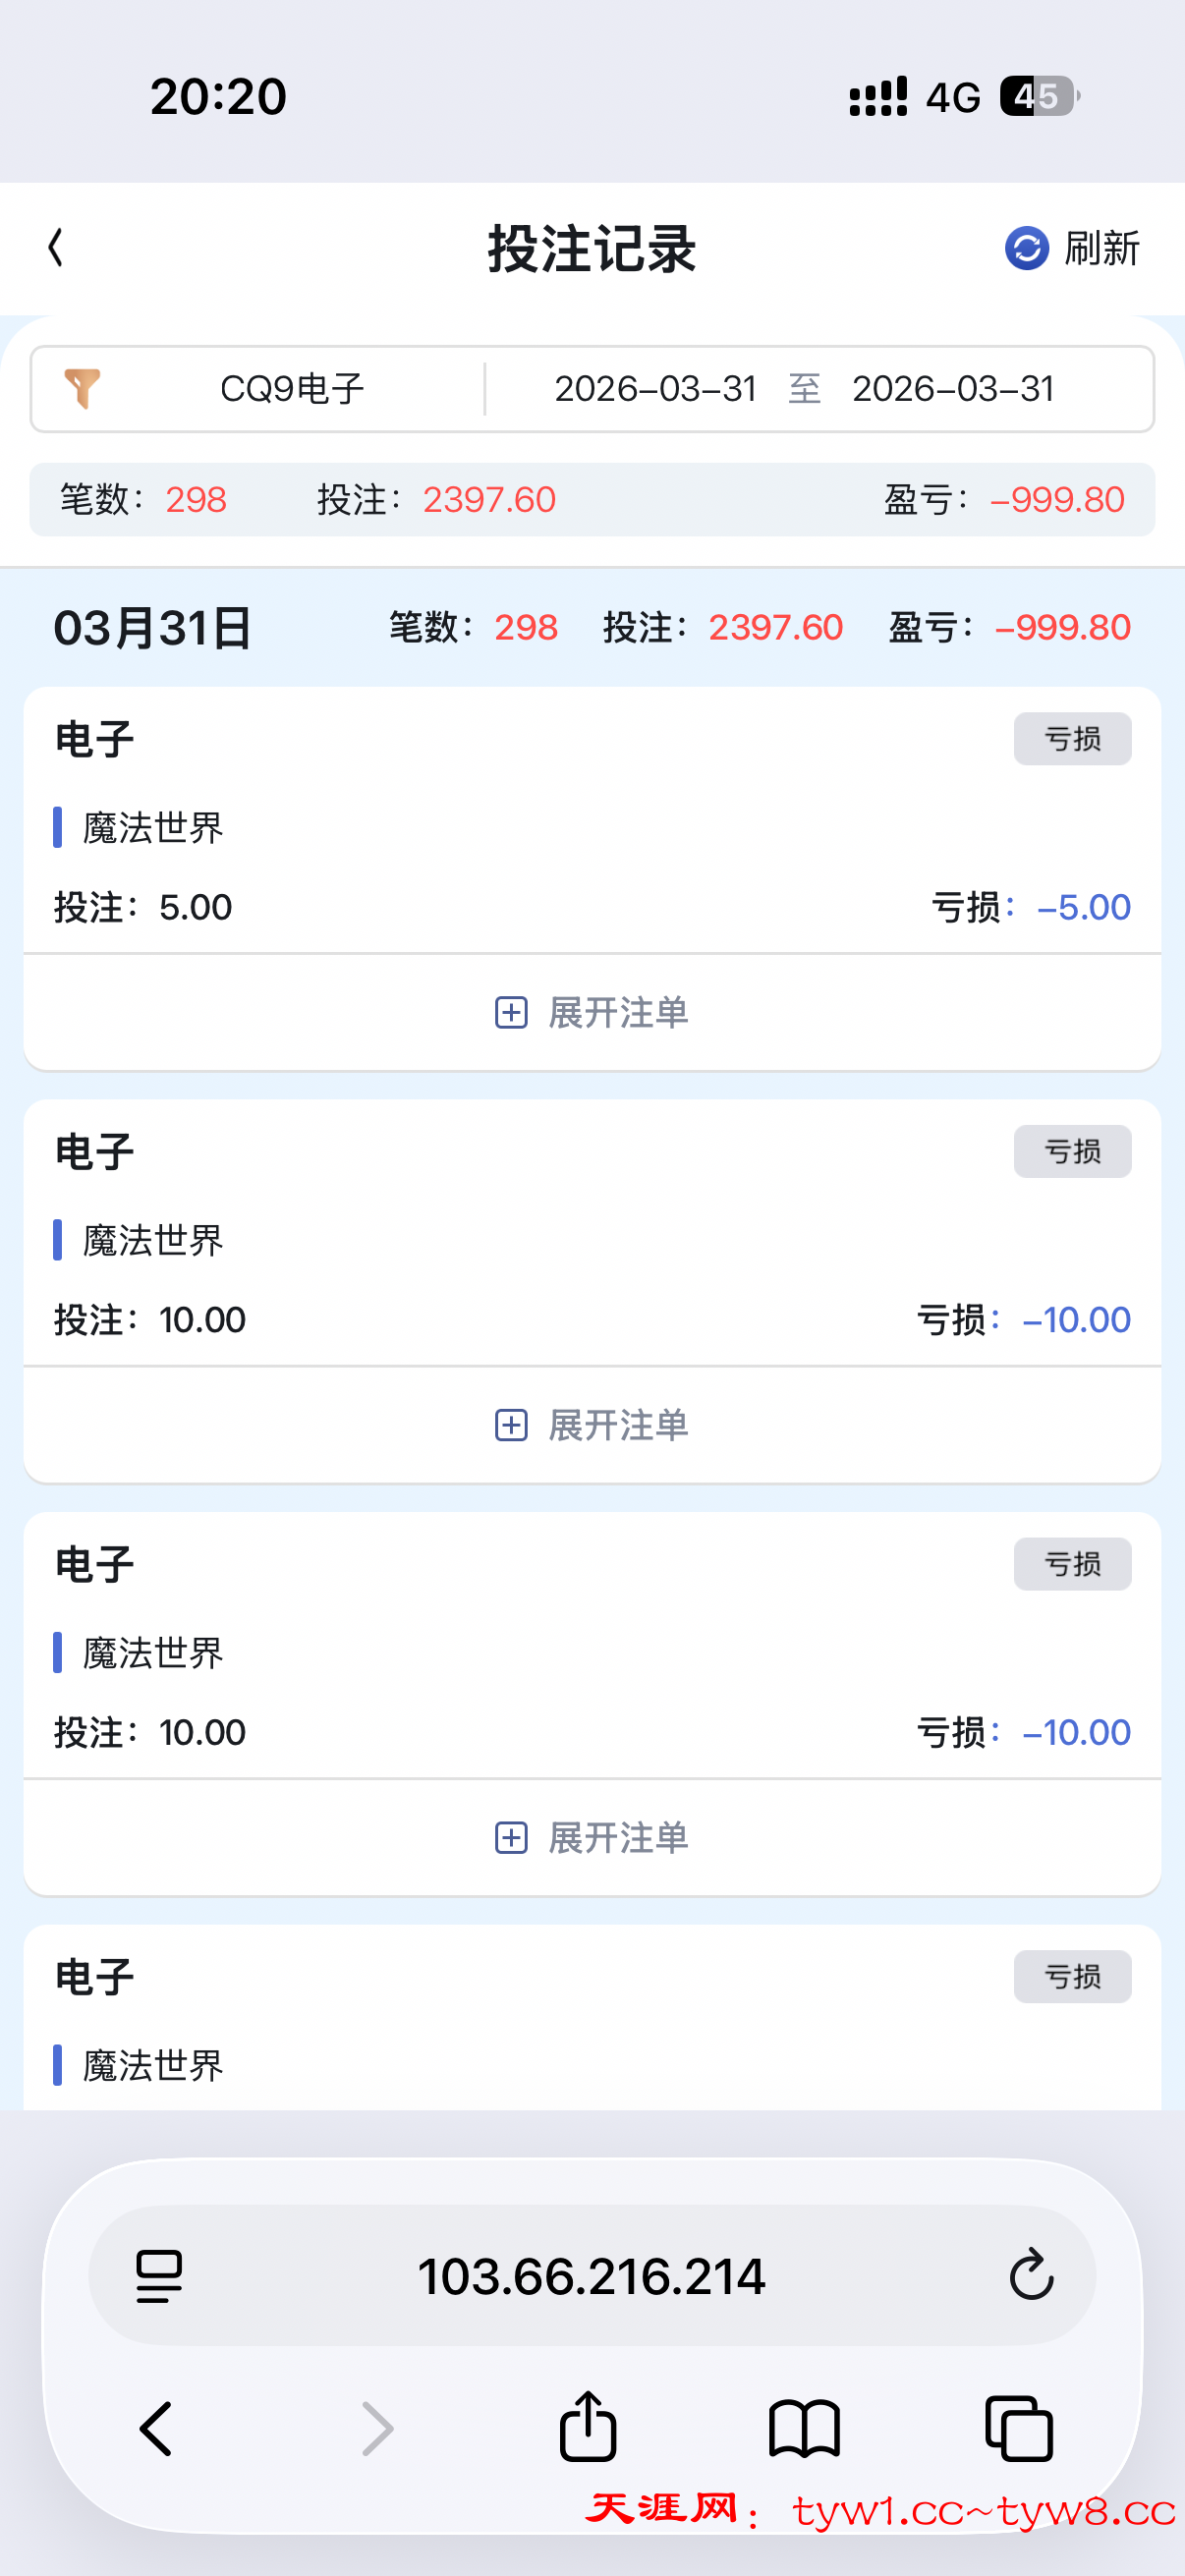Go back with the browser back arrow

157,2428
